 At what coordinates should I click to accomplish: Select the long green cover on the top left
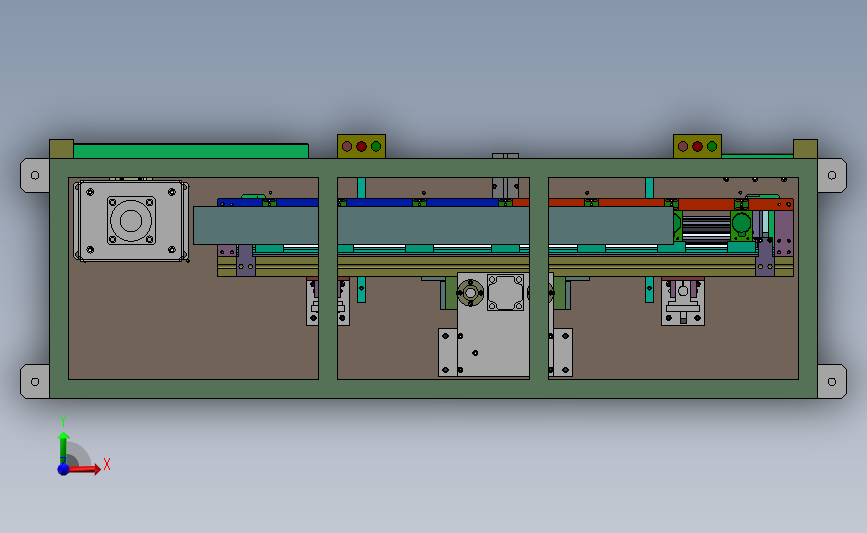point(191,151)
